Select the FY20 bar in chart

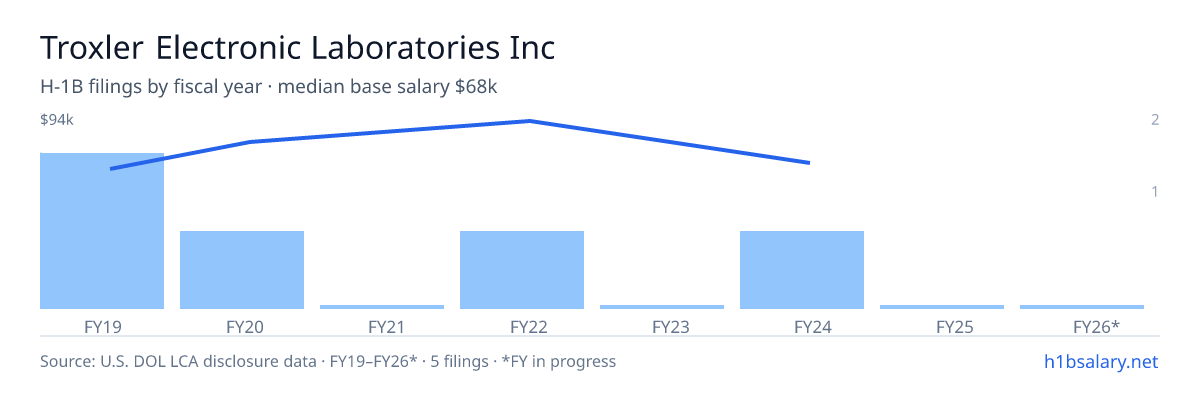[x=242, y=270]
